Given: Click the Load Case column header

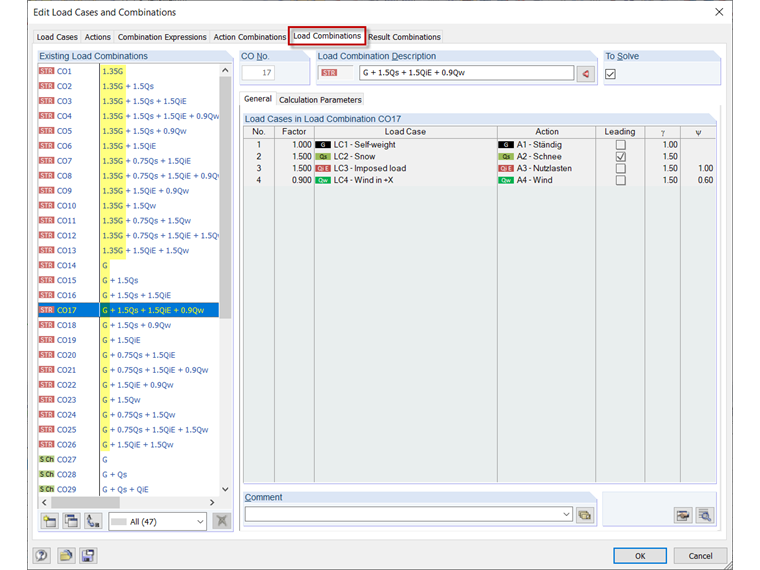Looking at the screenshot, I should [x=406, y=132].
